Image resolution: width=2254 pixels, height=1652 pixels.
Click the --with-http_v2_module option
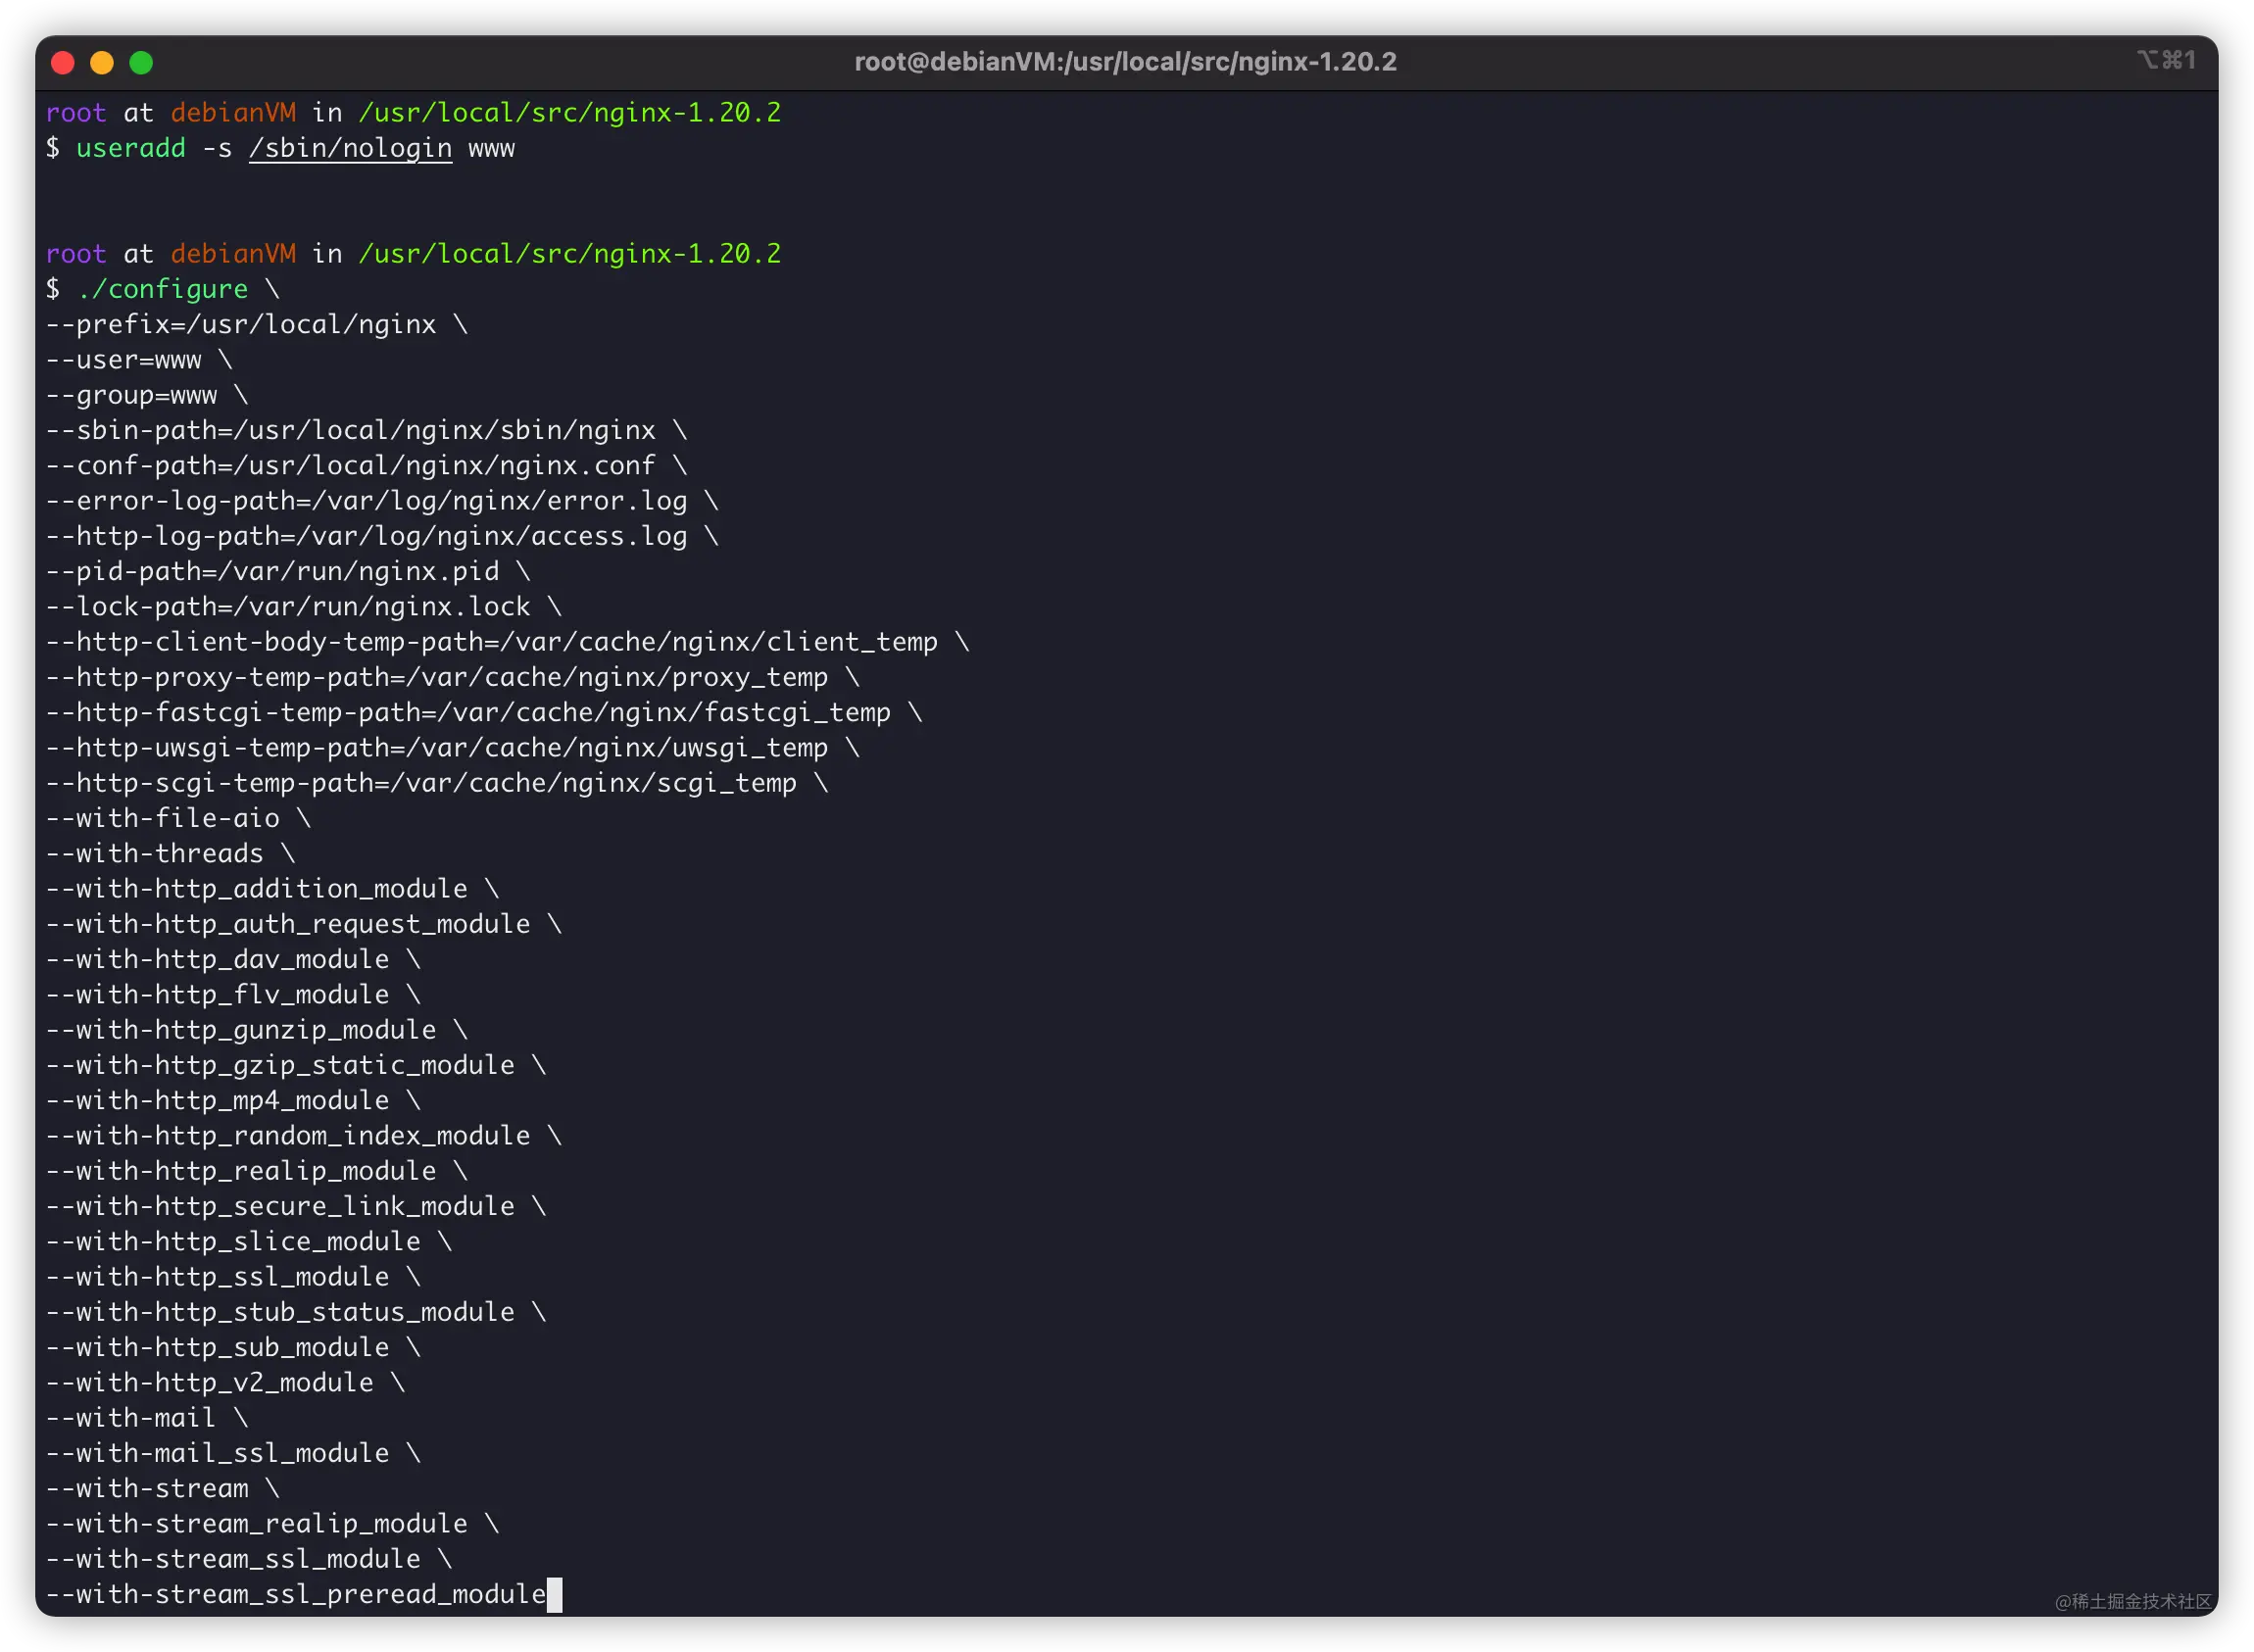pos(210,1382)
